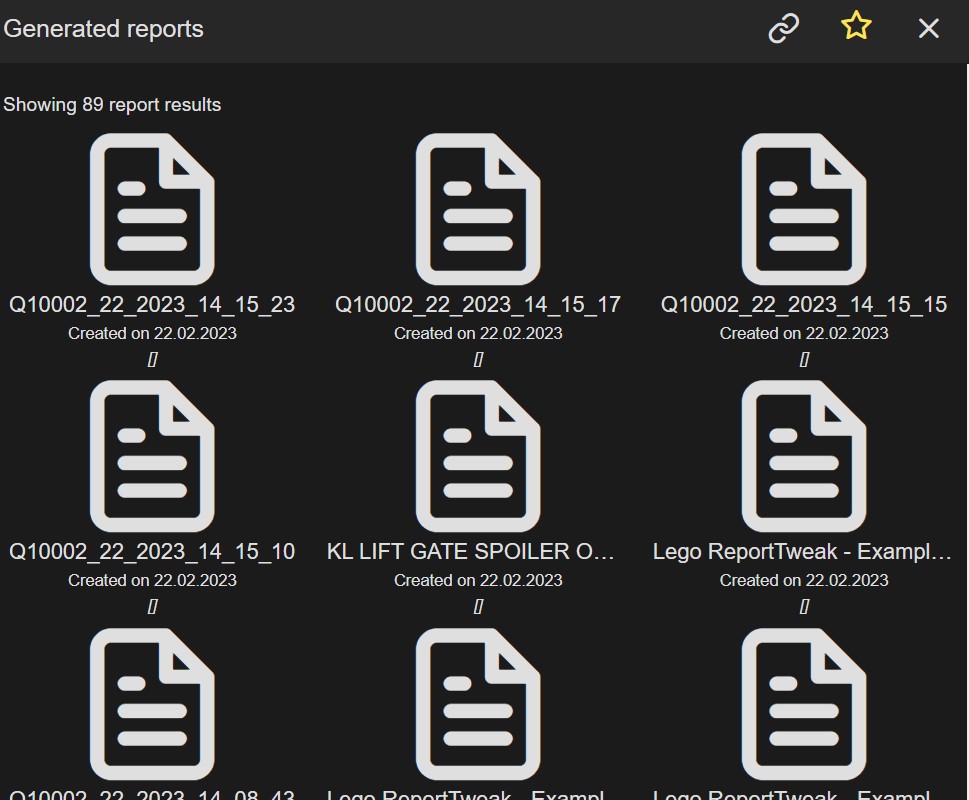Select the Q10002_22_2023_14_15_23 report name
This screenshot has height=800, width=969.
tap(151, 304)
